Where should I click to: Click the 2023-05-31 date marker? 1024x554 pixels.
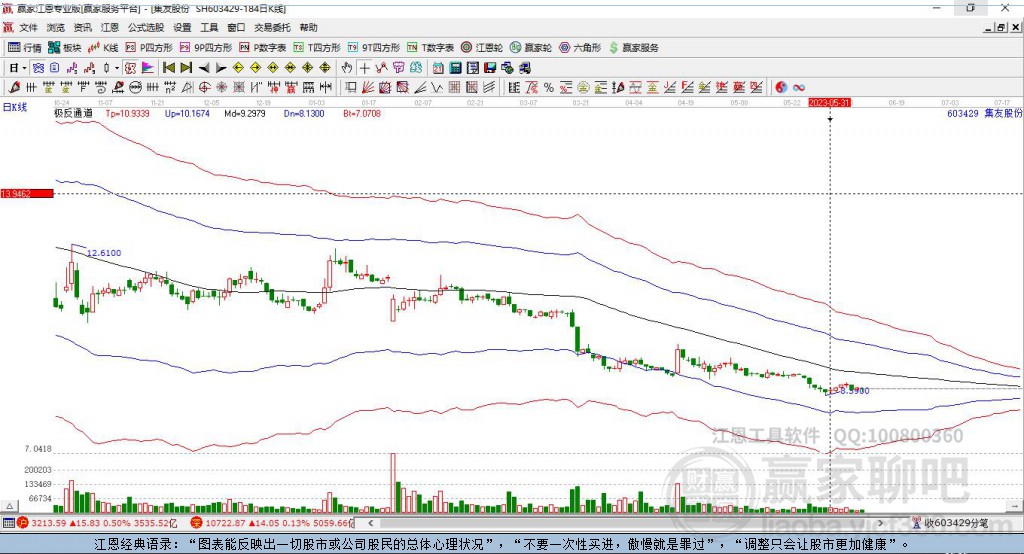tap(829, 103)
